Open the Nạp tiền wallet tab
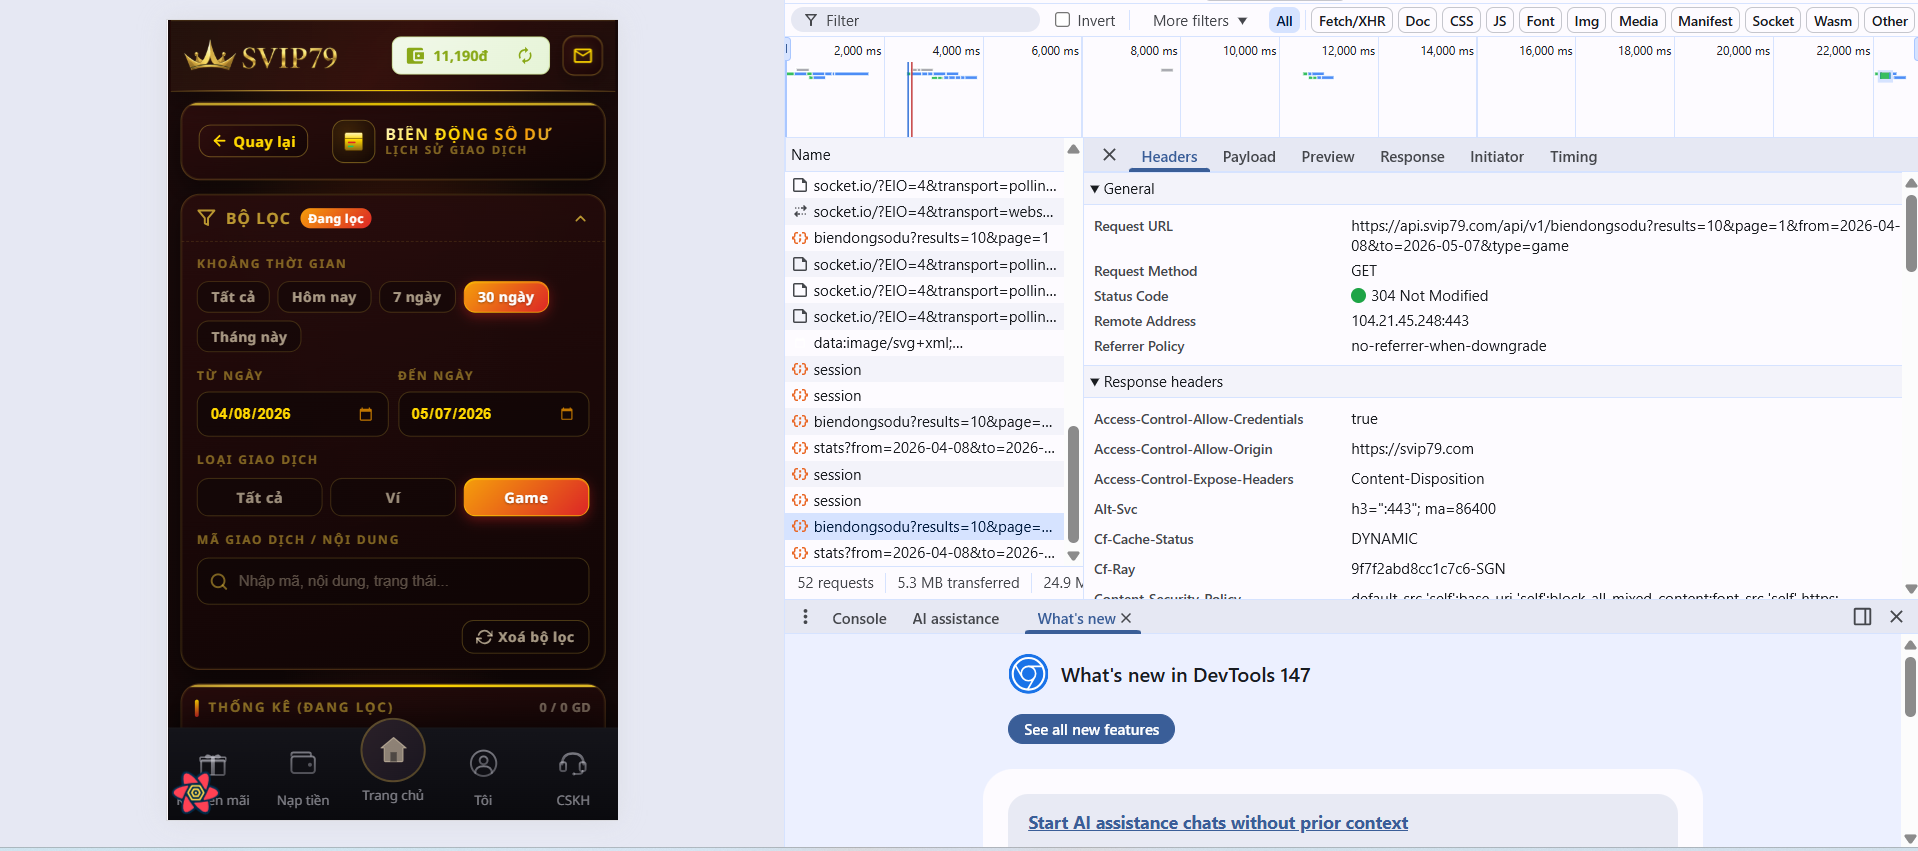The width and height of the screenshot is (1918, 851). pyautogui.click(x=303, y=779)
